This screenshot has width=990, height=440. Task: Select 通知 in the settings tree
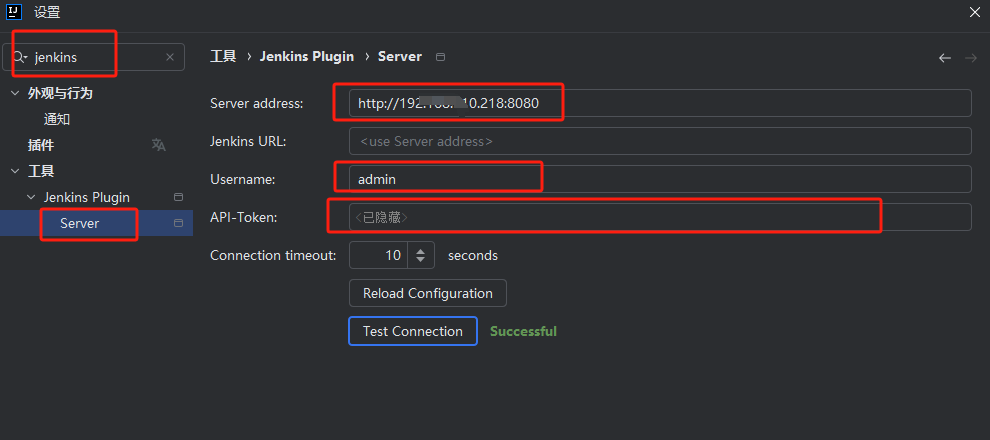pos(57,119)
